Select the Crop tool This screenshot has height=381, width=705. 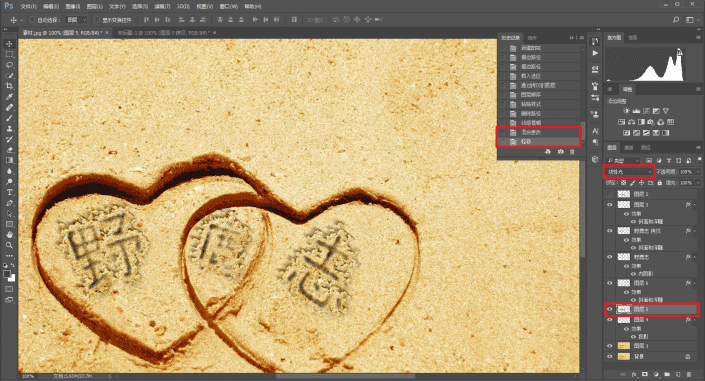click(x=9, y=86)
